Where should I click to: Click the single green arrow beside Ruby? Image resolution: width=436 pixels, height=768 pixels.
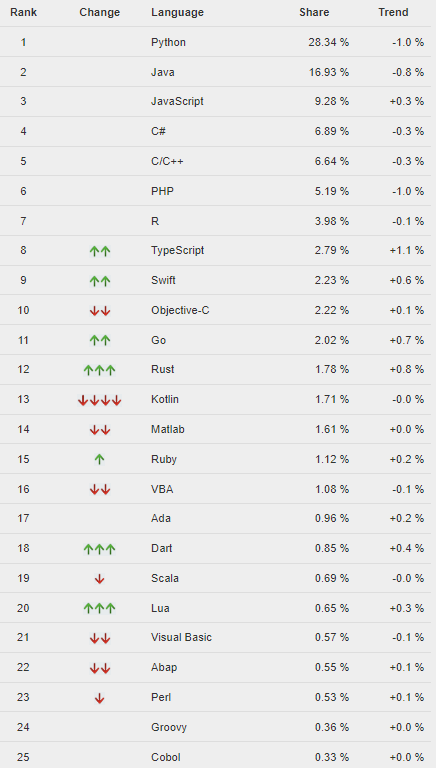[x=99, y=459]
